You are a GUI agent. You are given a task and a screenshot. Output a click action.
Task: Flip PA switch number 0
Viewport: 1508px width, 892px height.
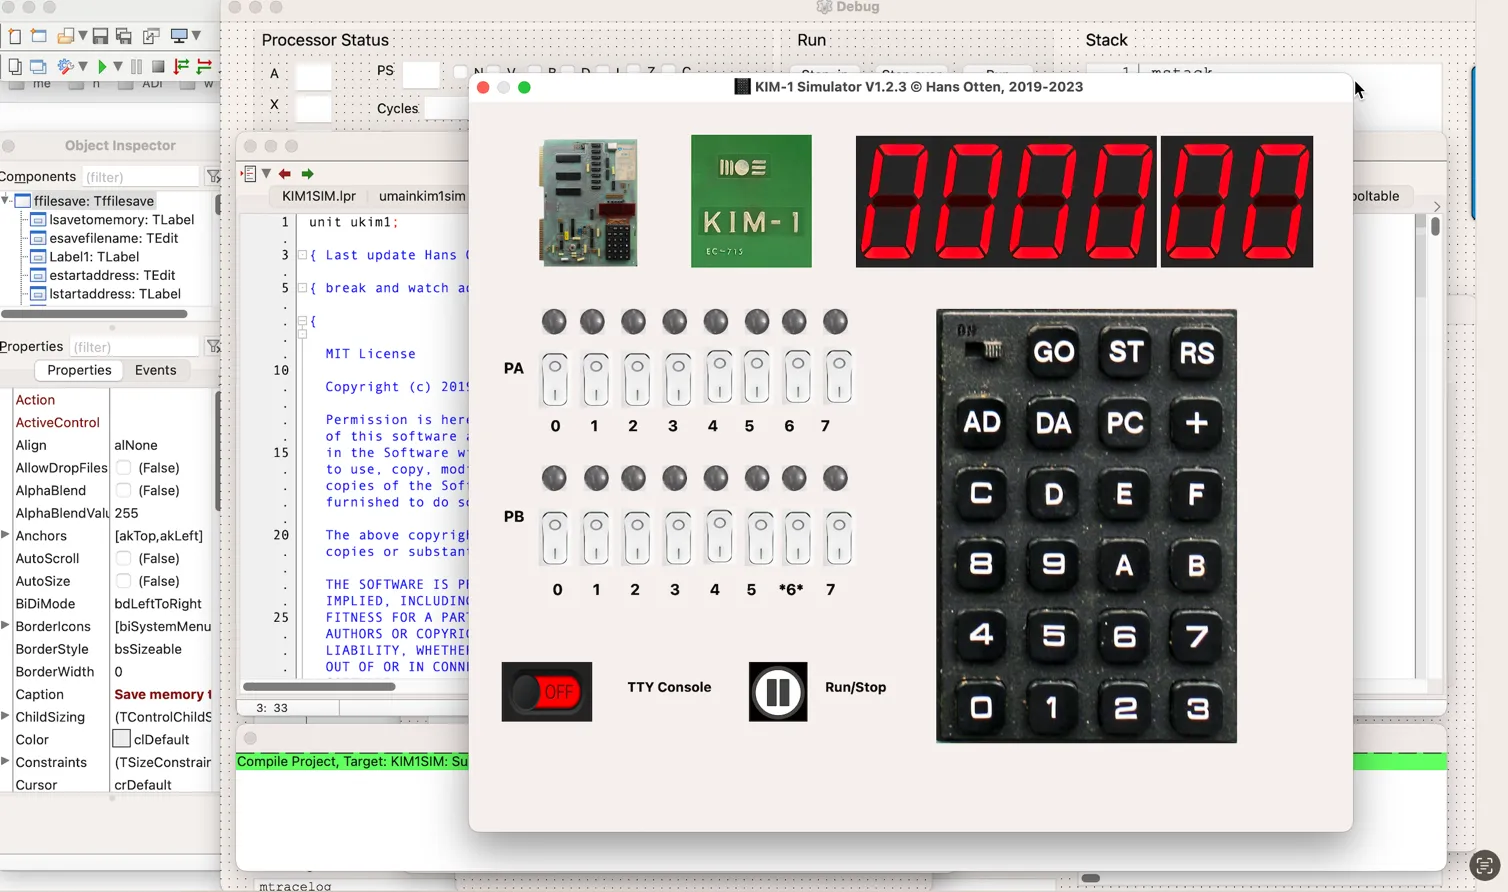[x=554, y=379]
